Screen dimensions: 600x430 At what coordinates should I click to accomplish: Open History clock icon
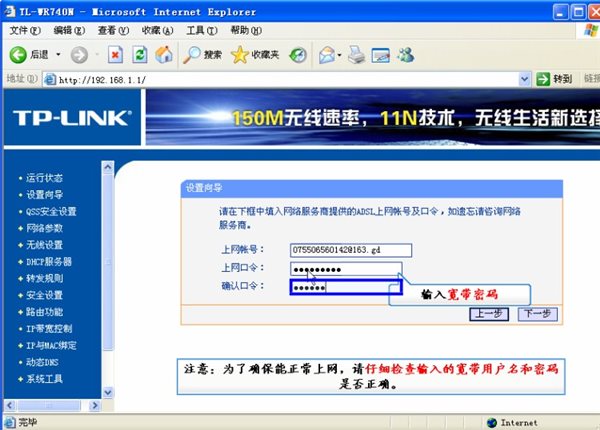point(298,55)
